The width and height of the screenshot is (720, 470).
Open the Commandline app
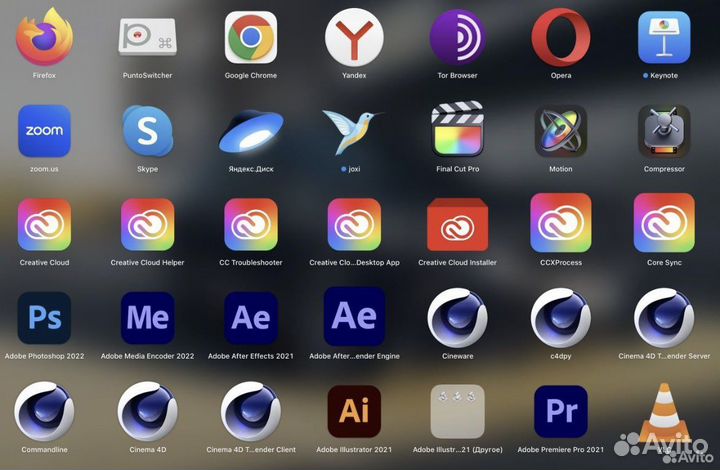(x=44, y=412)
